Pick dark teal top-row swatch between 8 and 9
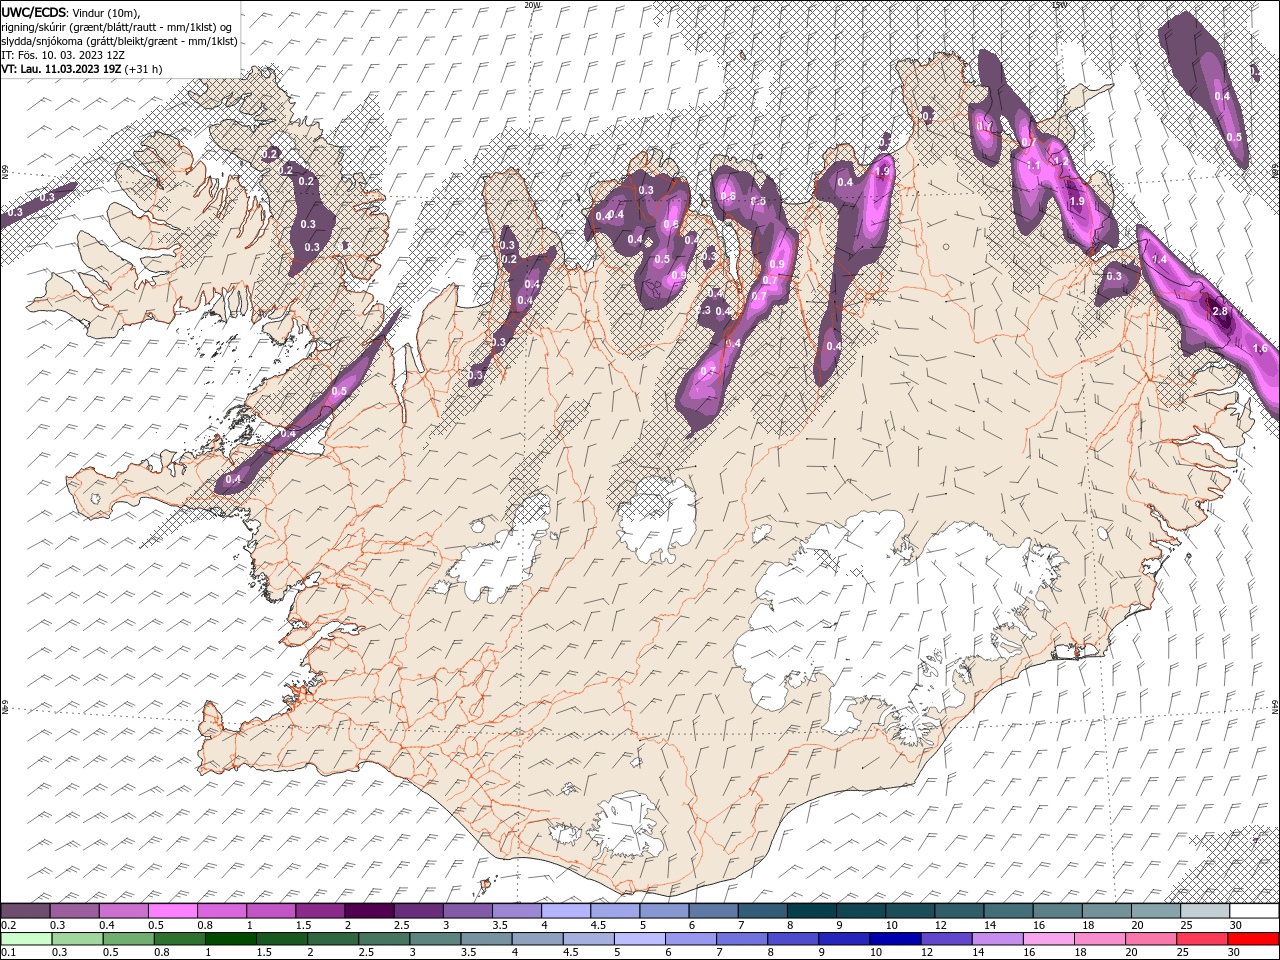Screen dimensions: 1280x960 coord(812,911)
